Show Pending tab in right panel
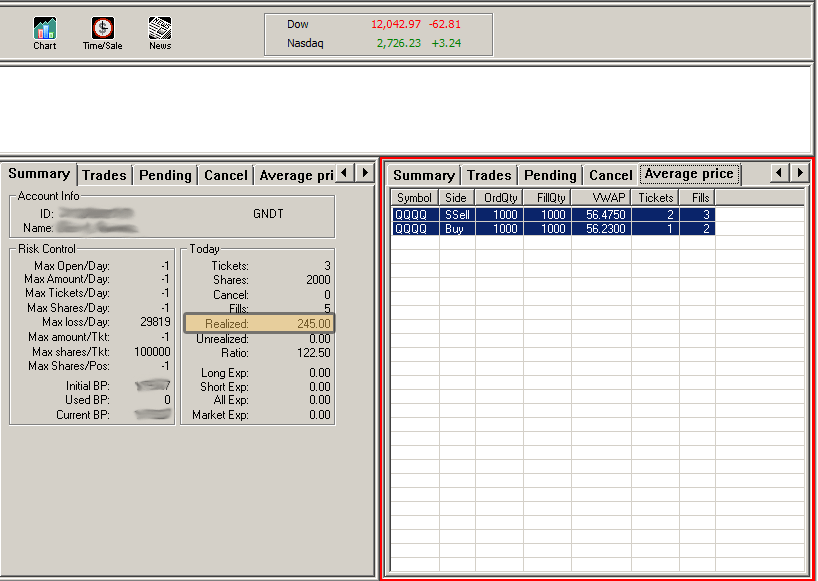This screenshot has width=818, height=581. [550, 175]
